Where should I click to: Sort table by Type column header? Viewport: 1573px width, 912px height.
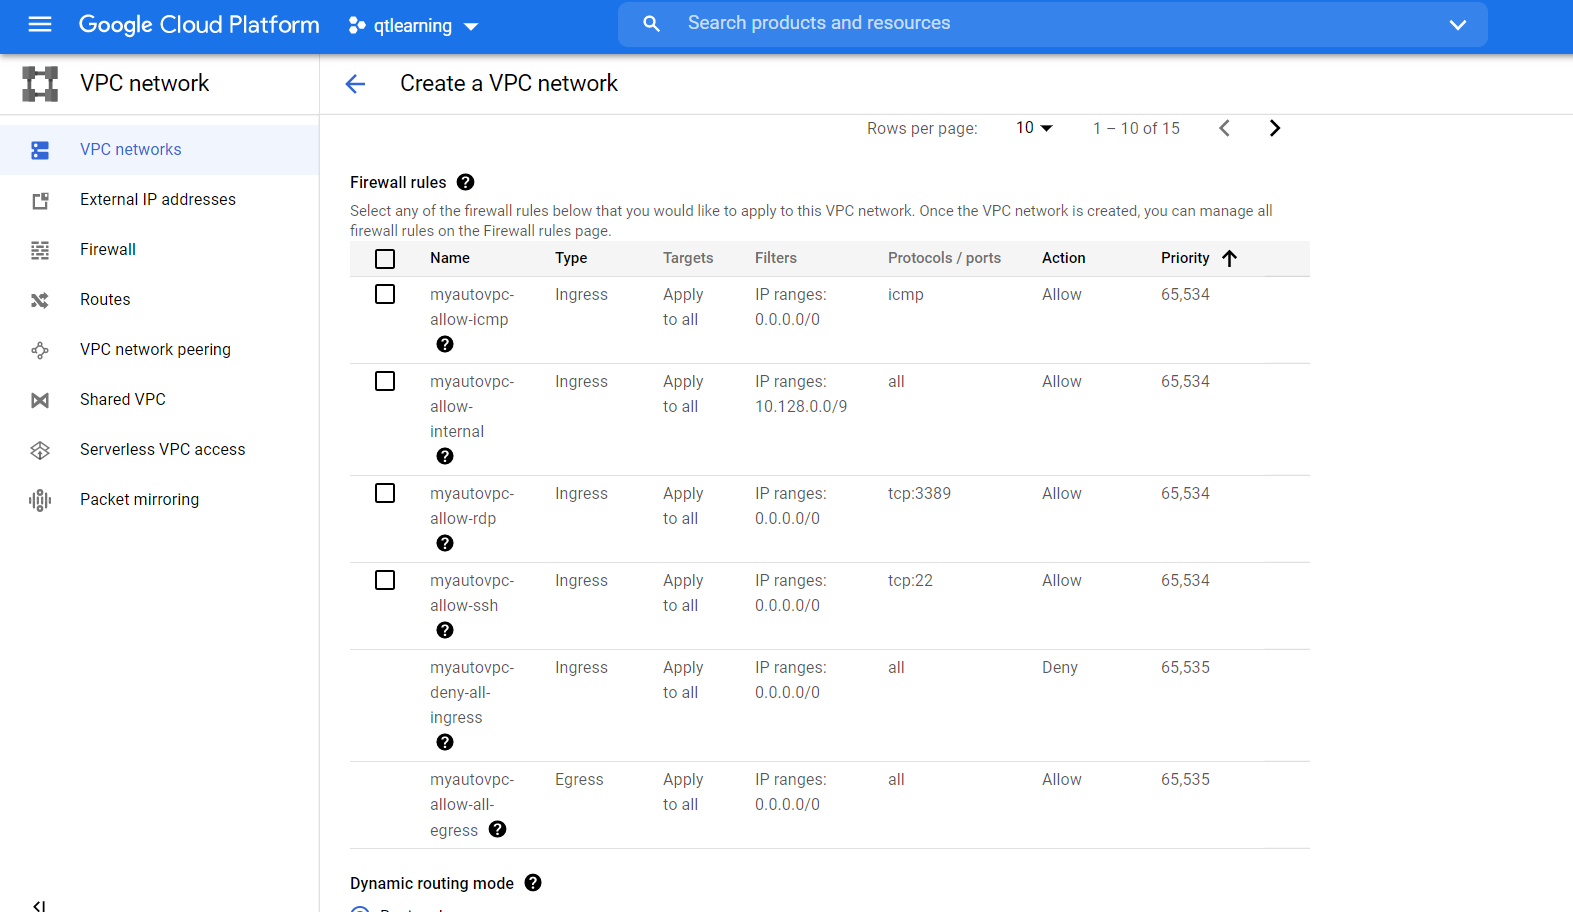click(x=571, y=258)
